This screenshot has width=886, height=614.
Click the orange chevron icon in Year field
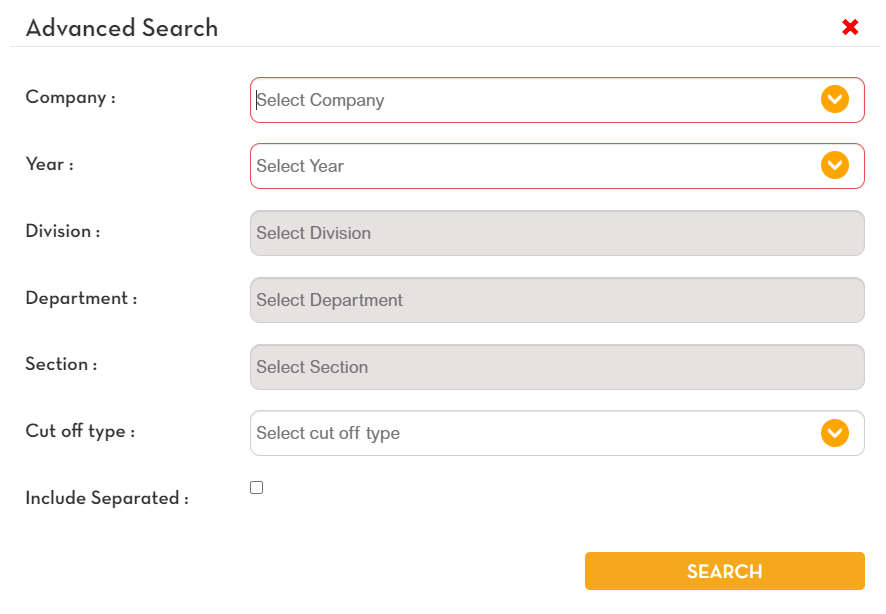pyautogui.click(x=835, y=165)
